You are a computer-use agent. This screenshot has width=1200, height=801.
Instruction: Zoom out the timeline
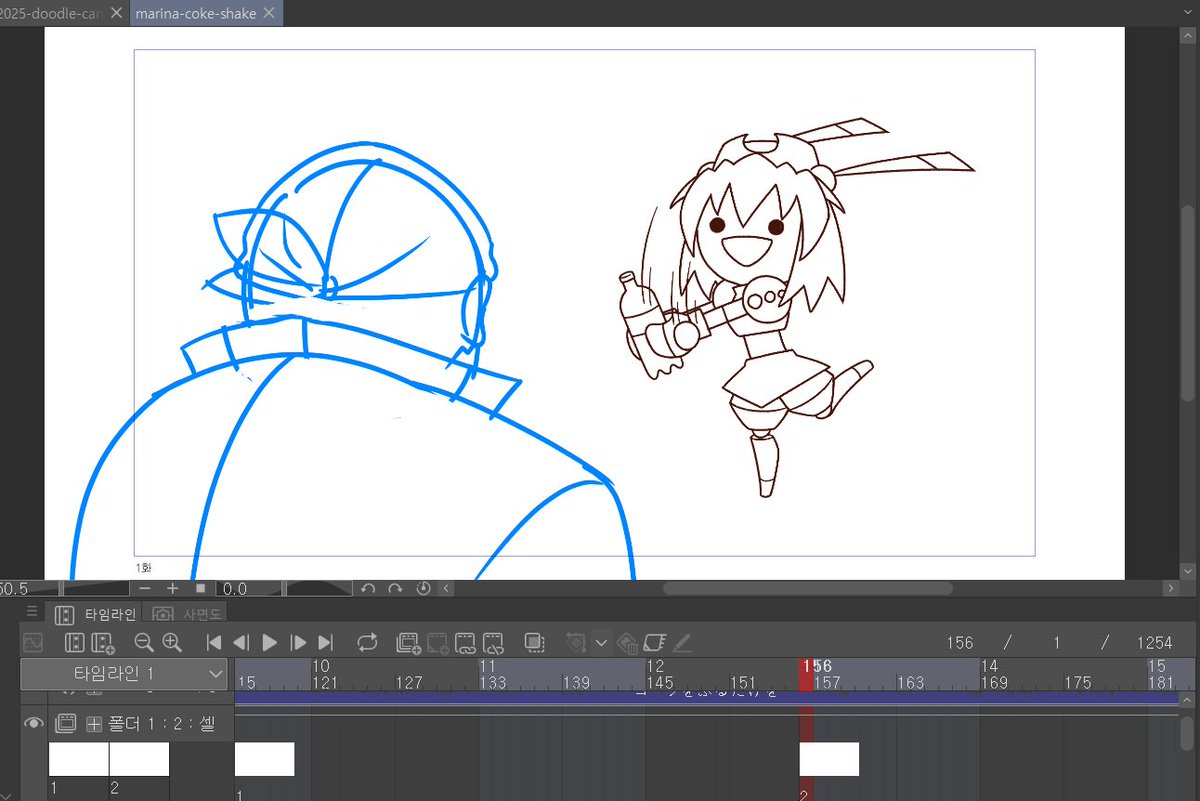coord(143,643)
